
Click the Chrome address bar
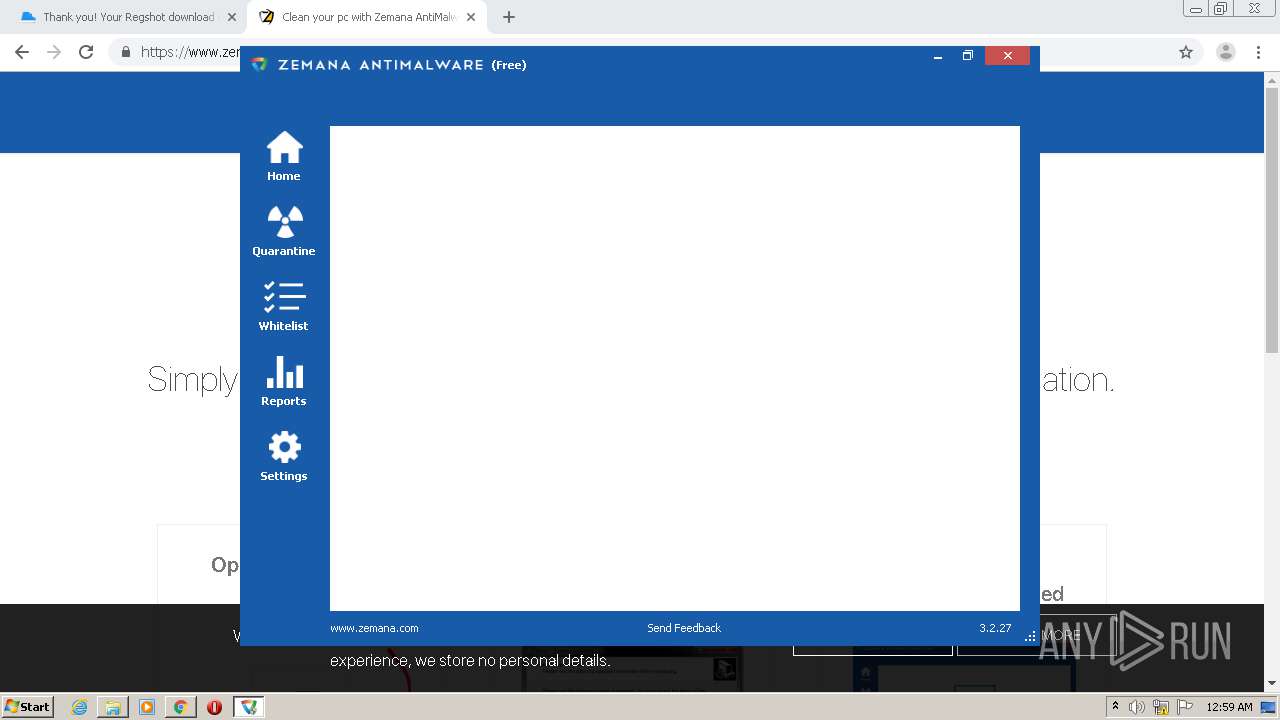pos(656,52)
